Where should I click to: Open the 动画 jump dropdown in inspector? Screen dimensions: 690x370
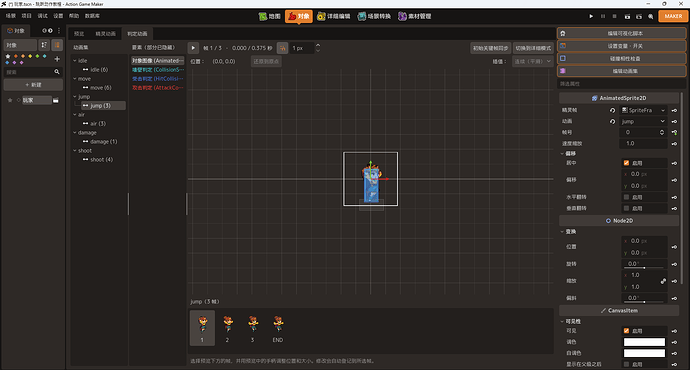tap(643, 121)
